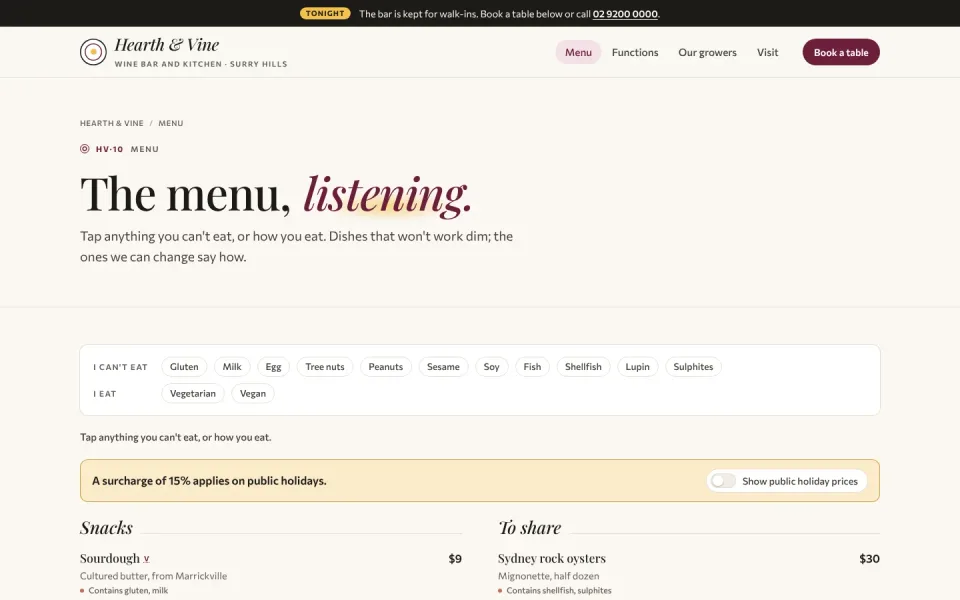Click the TONIGHT badge in top banner
960x600 pixels.
click(325, 13)
